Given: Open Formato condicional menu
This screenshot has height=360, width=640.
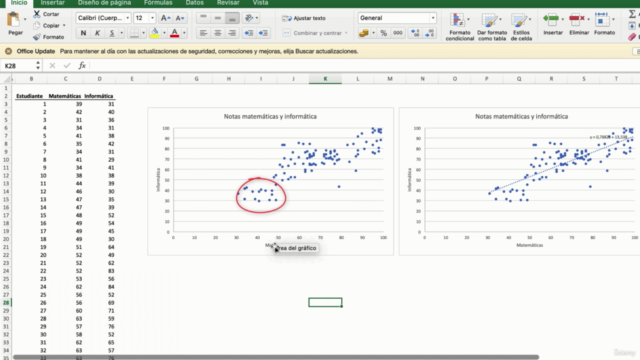Looking at the screenshot, I should pos(460,27).
